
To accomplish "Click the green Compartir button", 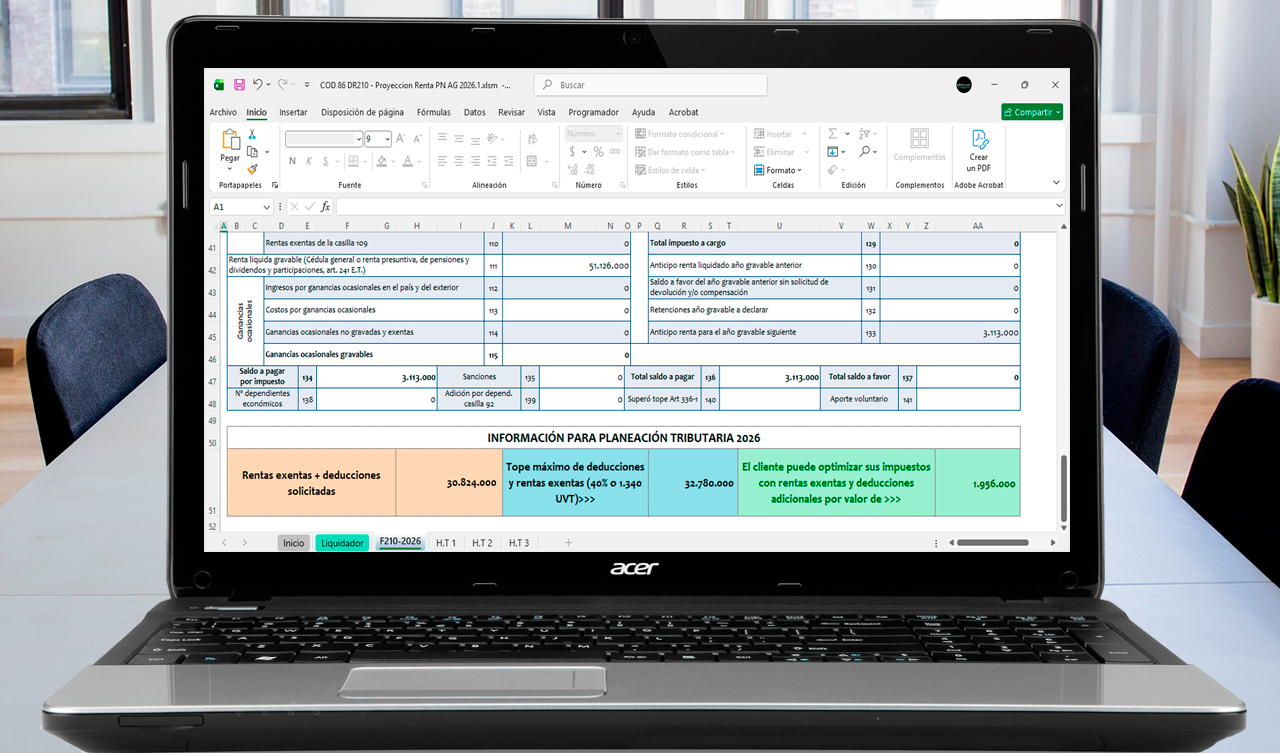I will [x=1031, y=112].
